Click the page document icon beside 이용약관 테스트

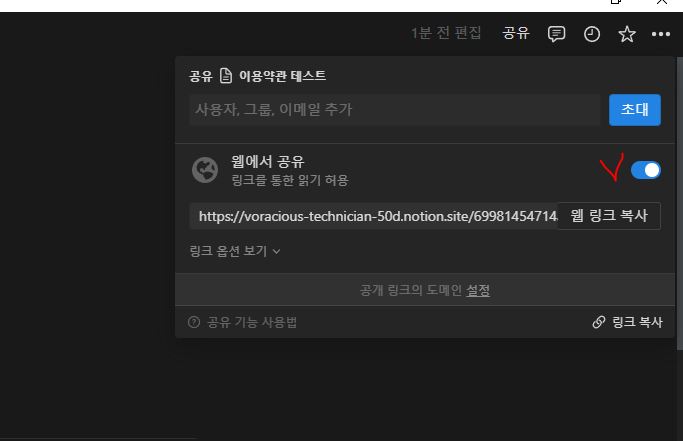coord(226,76)
